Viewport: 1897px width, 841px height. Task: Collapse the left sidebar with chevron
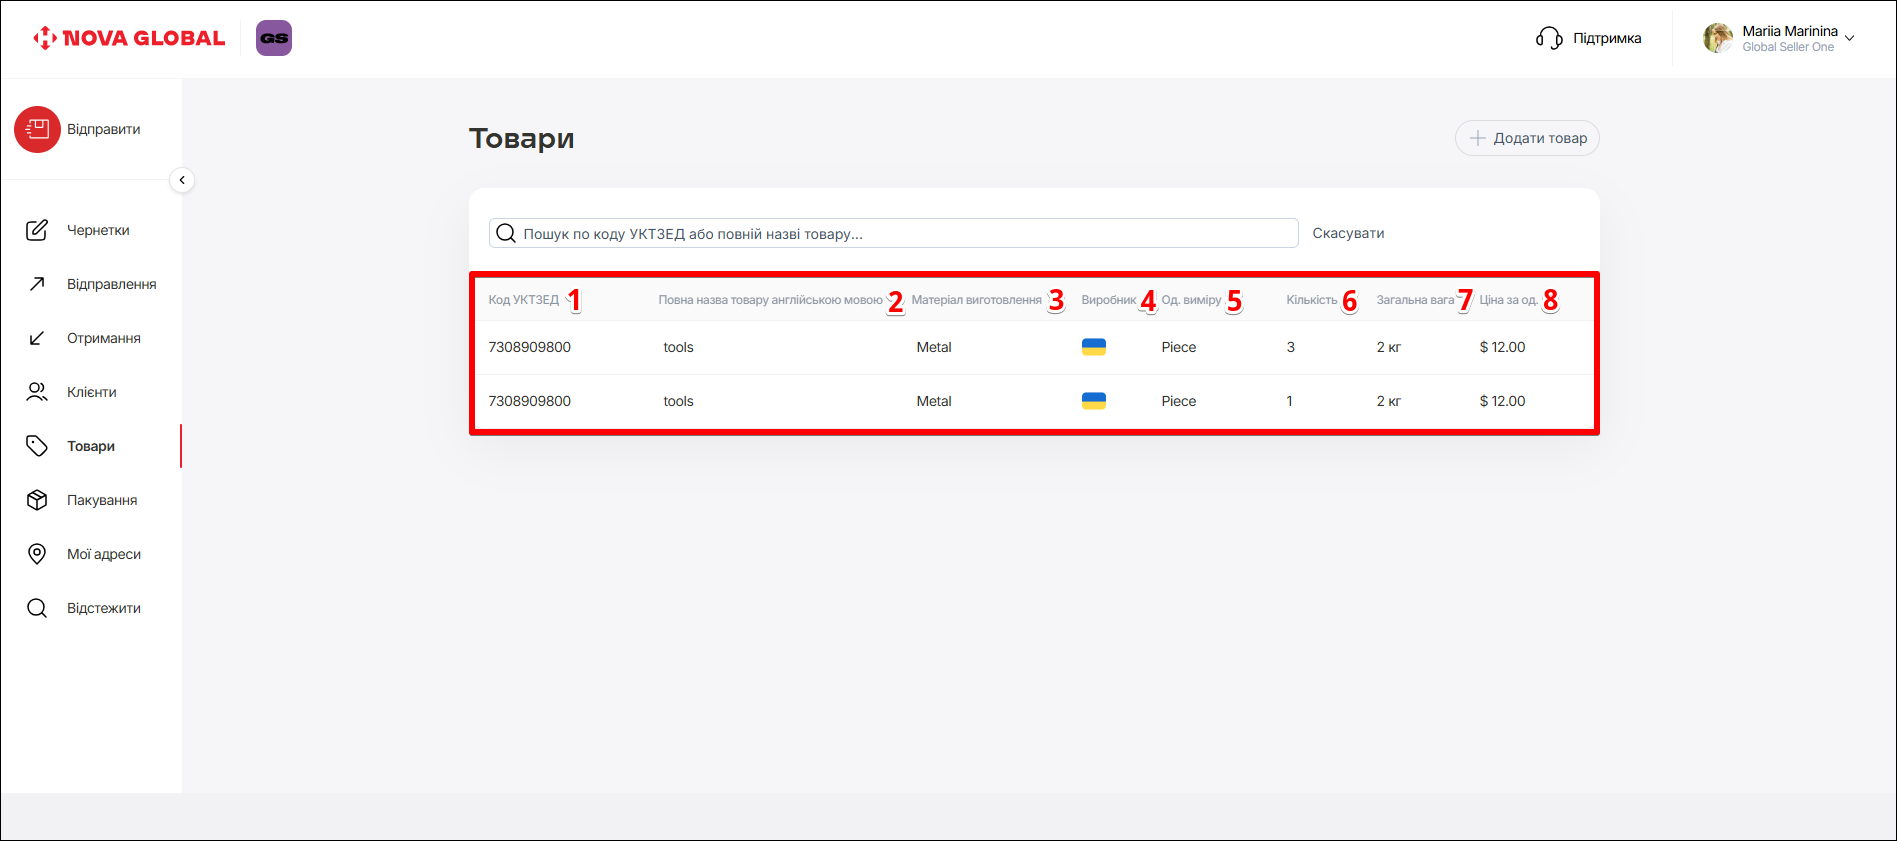point(182,180)
